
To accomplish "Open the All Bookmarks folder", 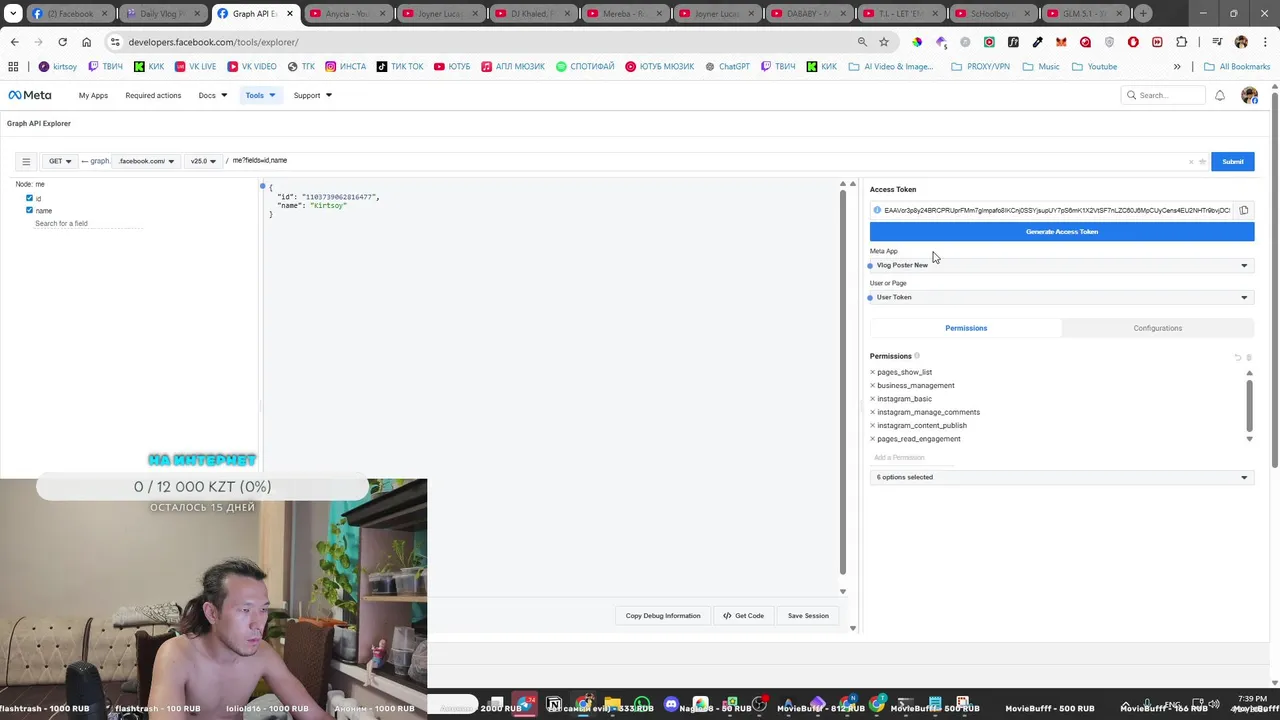I will [1237, 67].
